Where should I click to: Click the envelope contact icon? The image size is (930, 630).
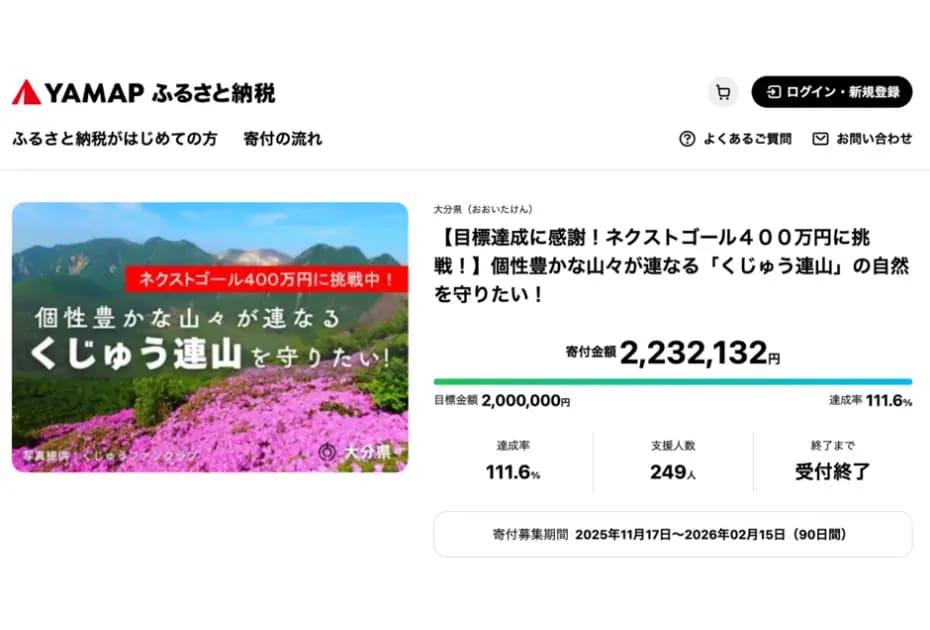tap(820, 139)
